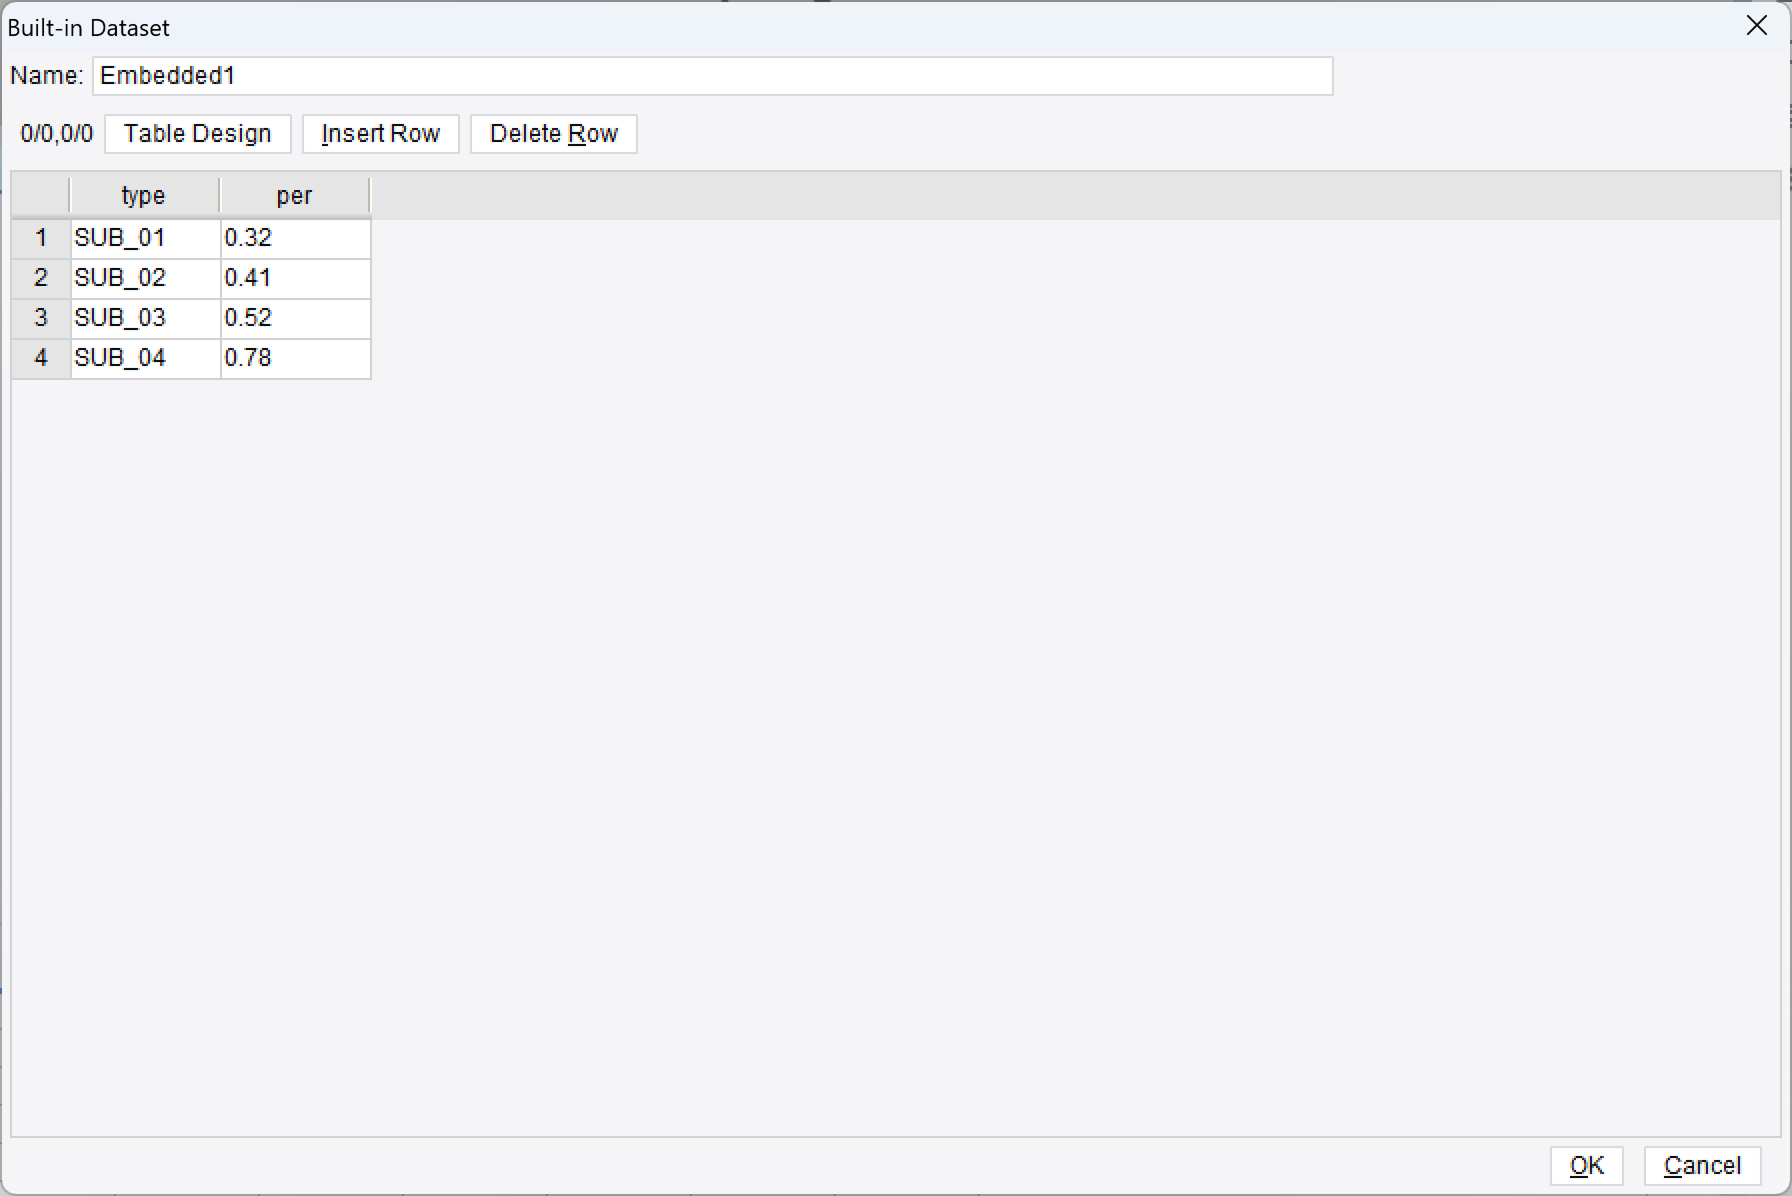Viewport: 1792px width, 1196px height.
Task: Select the per column header
Action: click(x=295, y=196)
